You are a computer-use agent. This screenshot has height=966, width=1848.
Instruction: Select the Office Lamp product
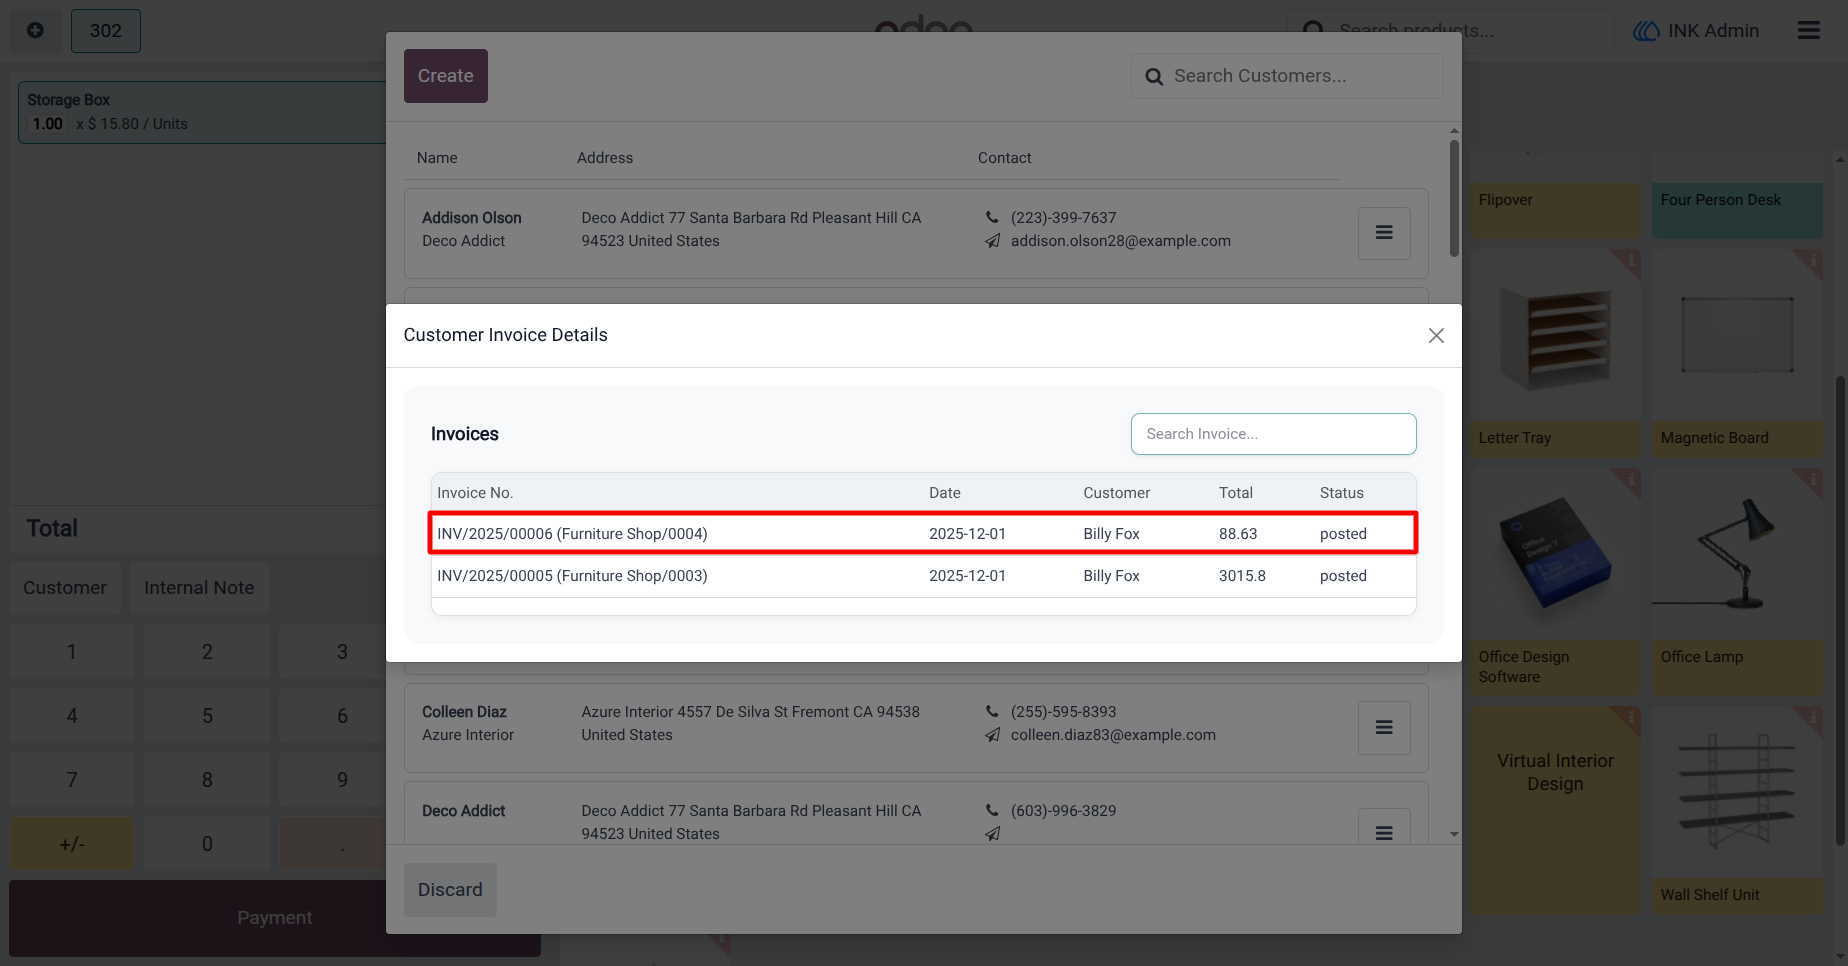click(x=1737, y=582)
